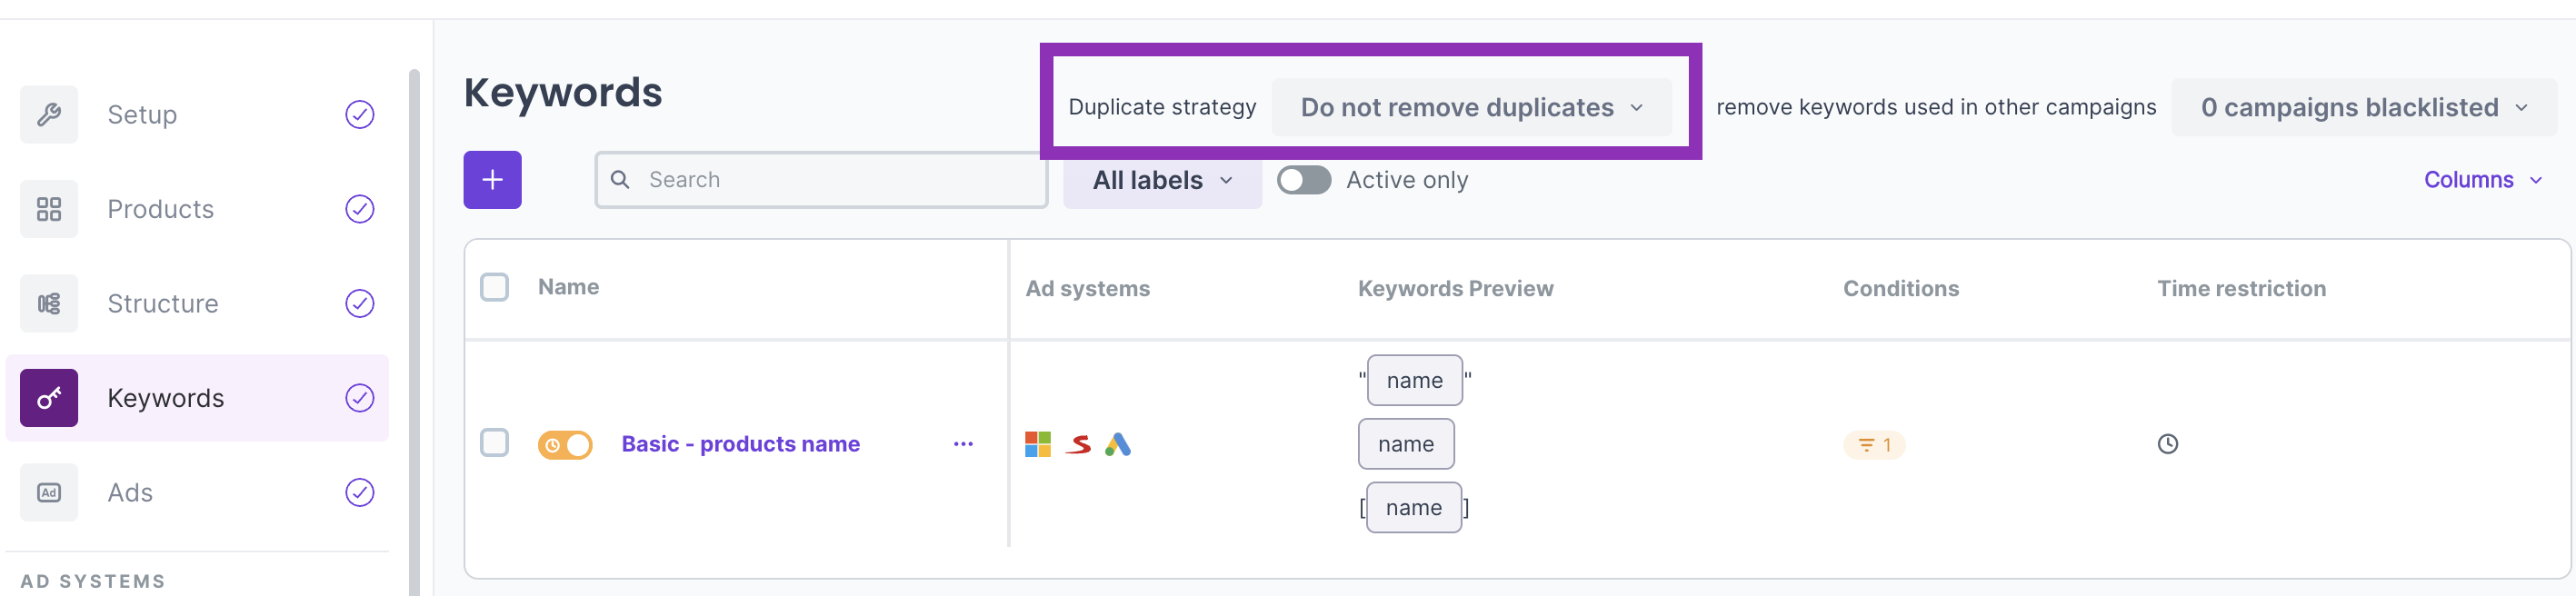Toggle the Active only switch

(x=1303, y=180)
